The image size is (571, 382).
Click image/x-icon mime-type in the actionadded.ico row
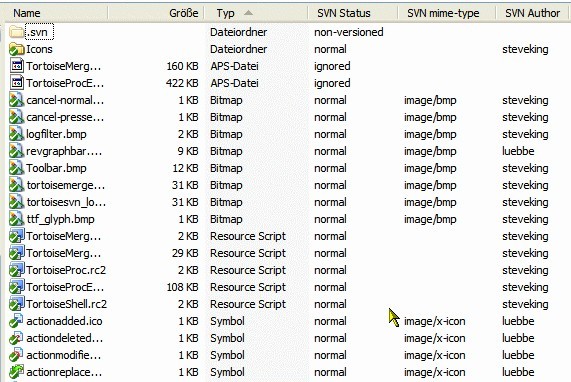coord(434,321)
